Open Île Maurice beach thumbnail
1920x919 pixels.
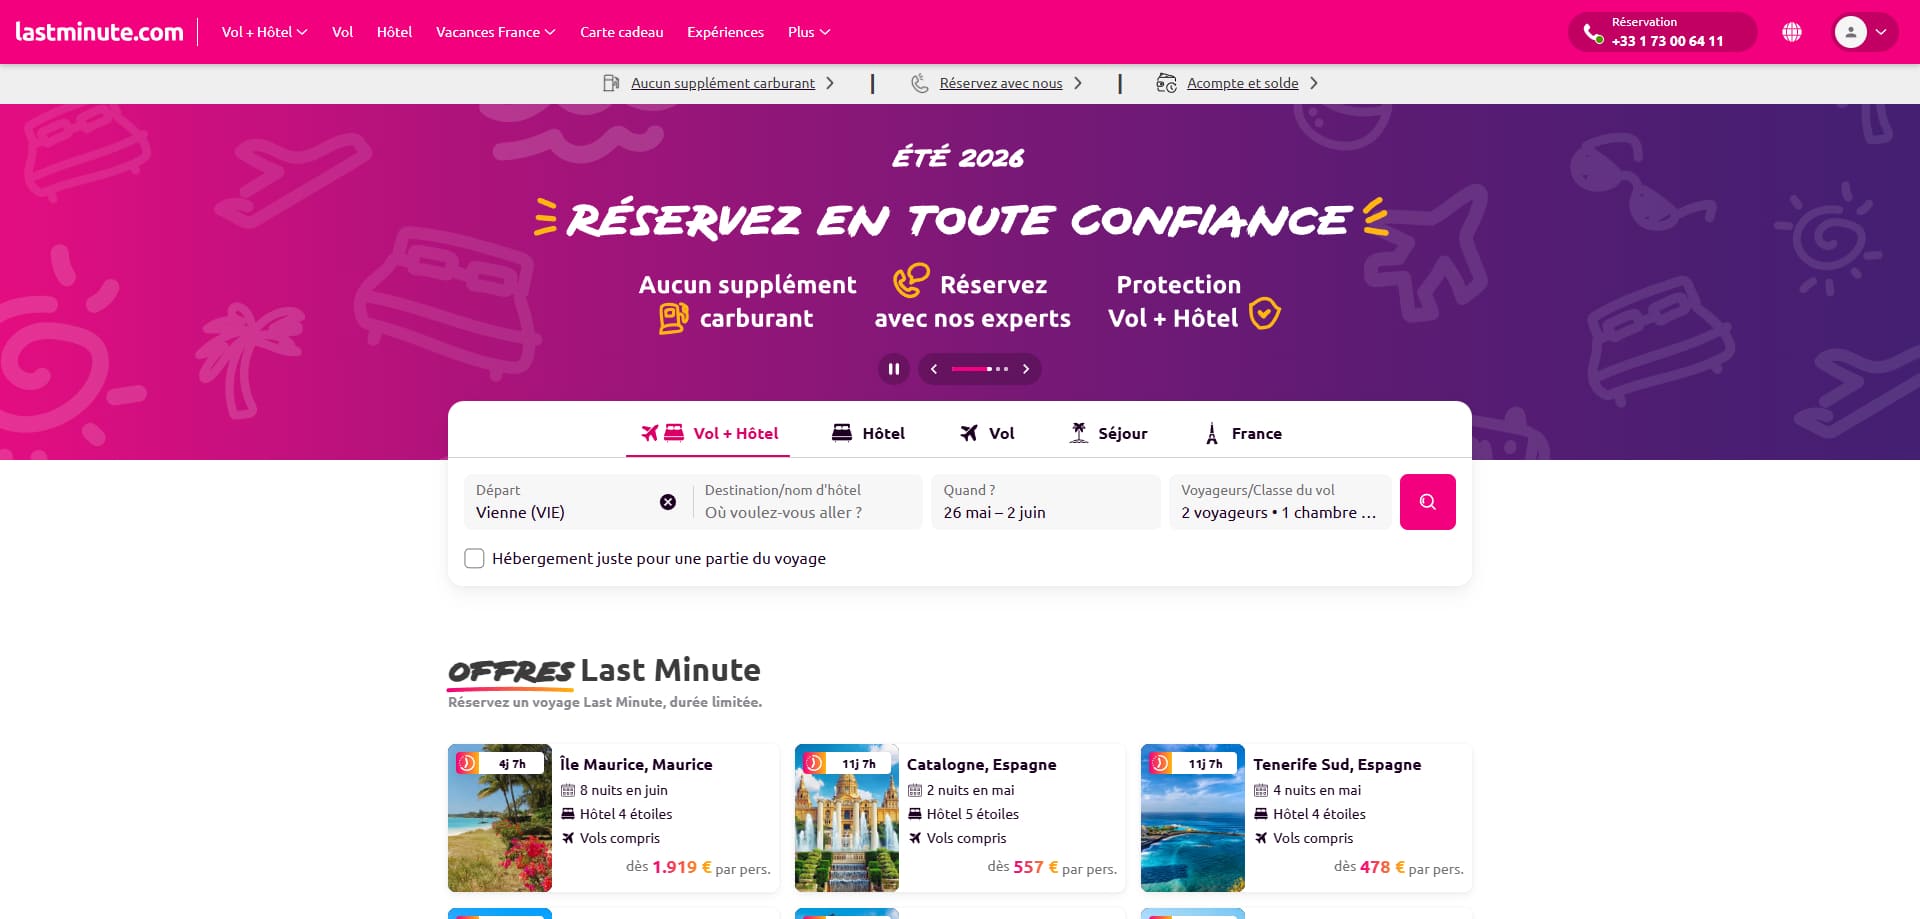(x=500, y=818)
